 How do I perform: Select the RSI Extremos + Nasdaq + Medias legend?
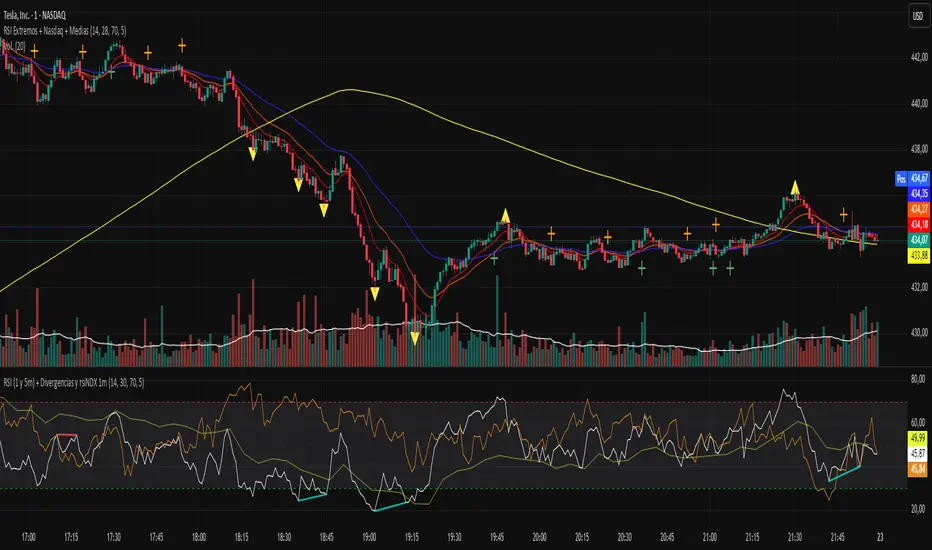click(x=64, y=30)
